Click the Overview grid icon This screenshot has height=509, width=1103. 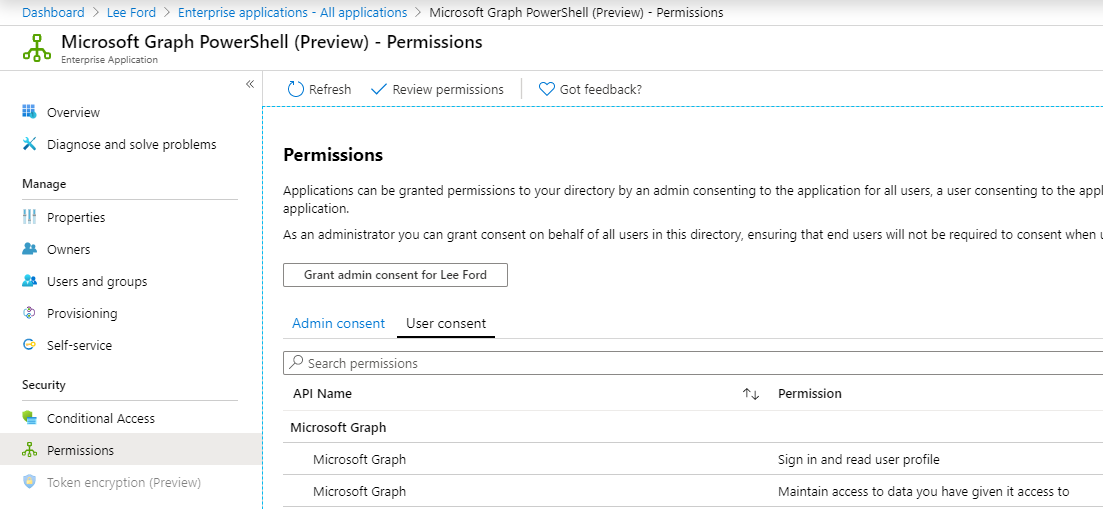click(x=29, y=112)
